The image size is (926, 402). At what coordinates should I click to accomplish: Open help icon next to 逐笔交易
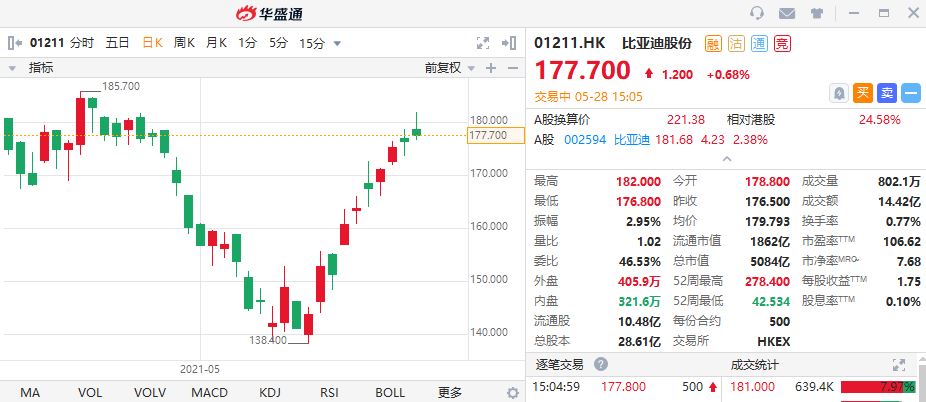click(601, 364)
